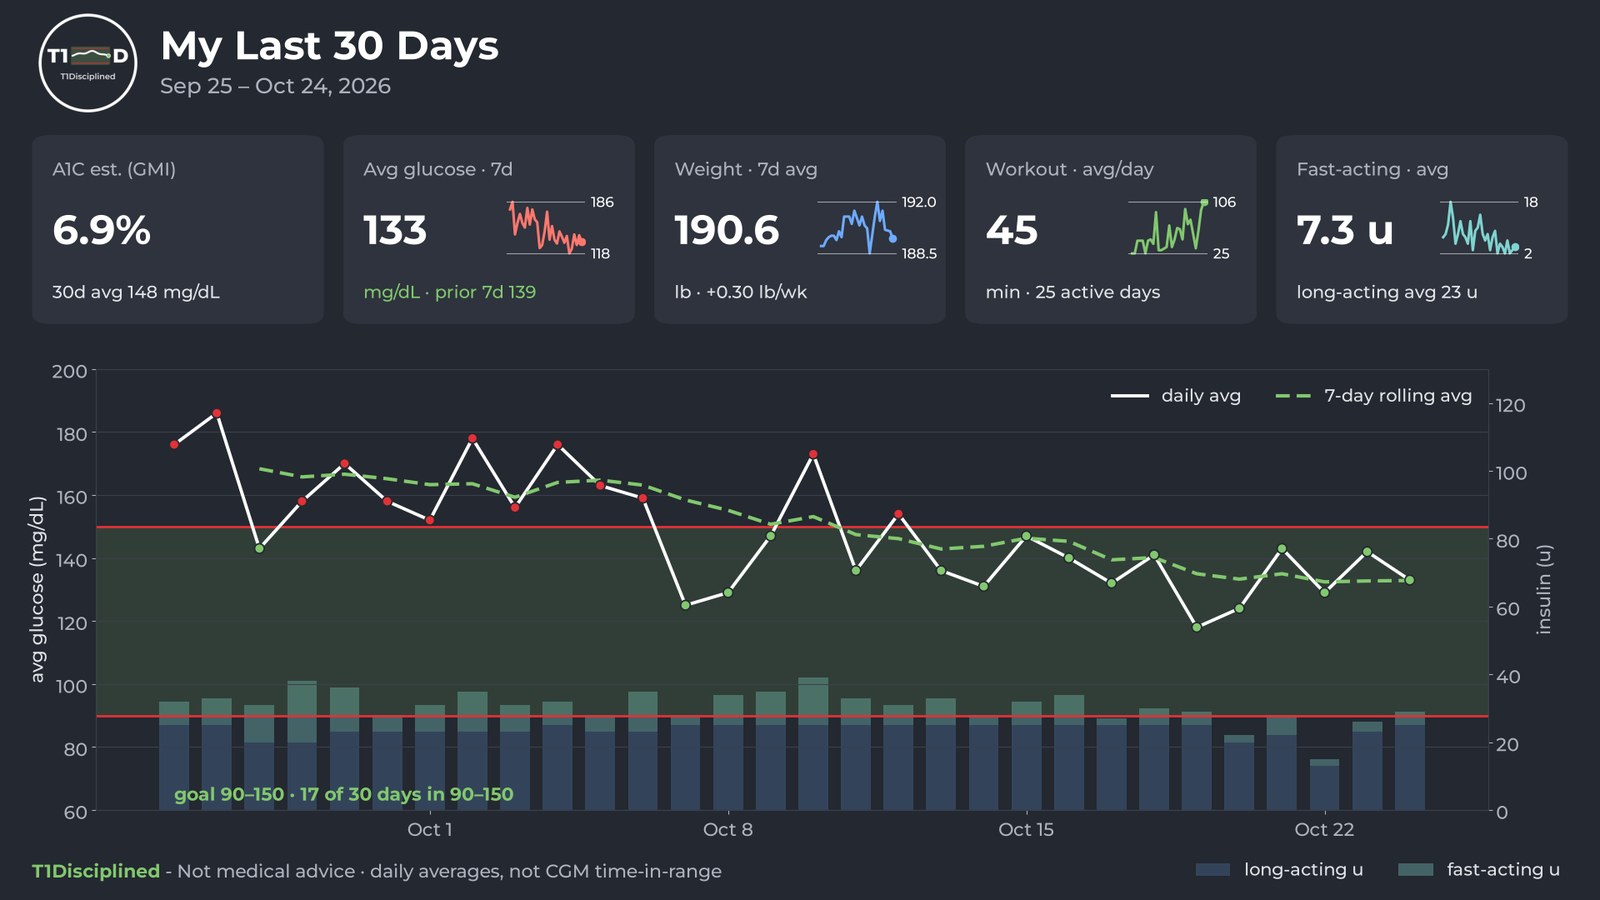Click the goal text "17 of 30 days in 90–150"
The height and width of the screenshot is (900, 1600).
406,794
